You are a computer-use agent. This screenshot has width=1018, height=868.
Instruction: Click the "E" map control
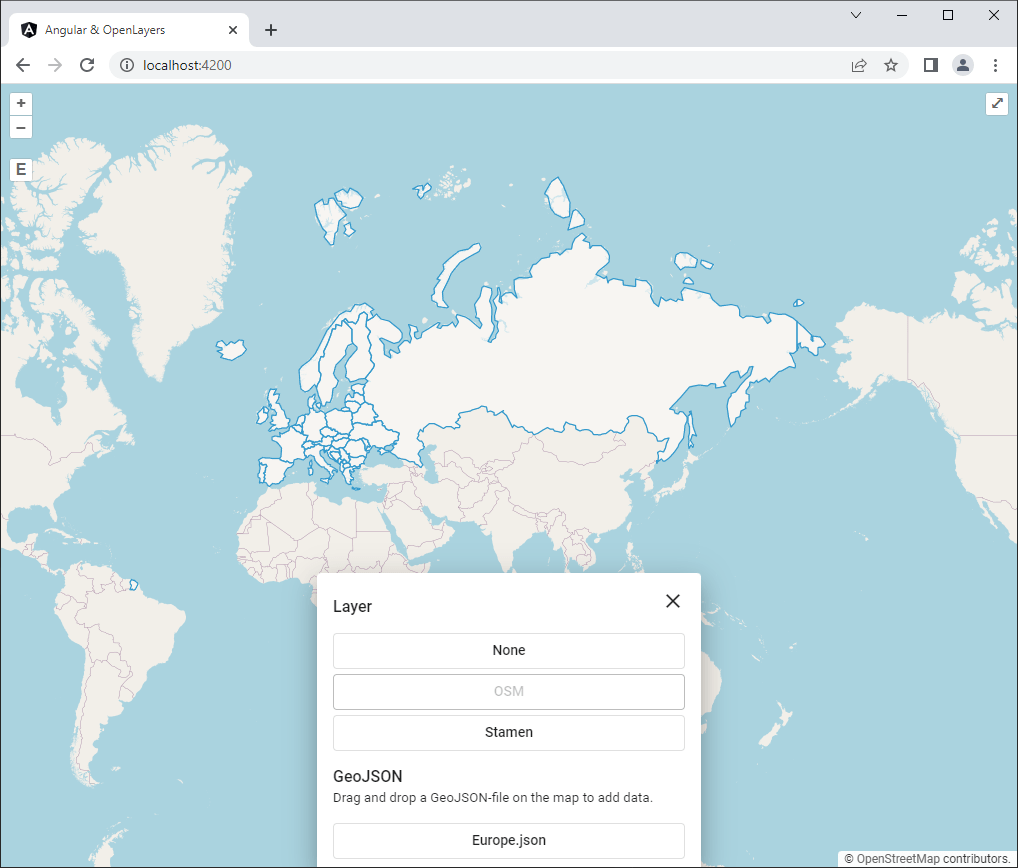pos(21,169)
